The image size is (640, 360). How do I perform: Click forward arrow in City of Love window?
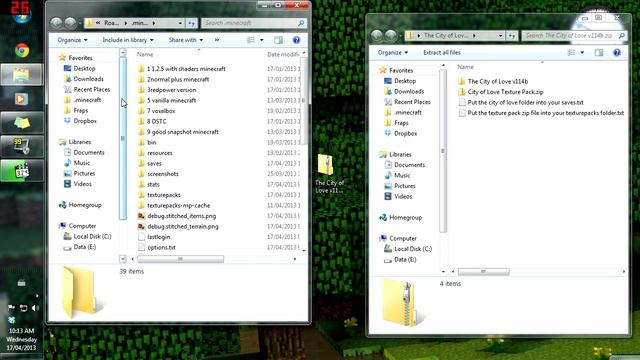tap(391, 36)
